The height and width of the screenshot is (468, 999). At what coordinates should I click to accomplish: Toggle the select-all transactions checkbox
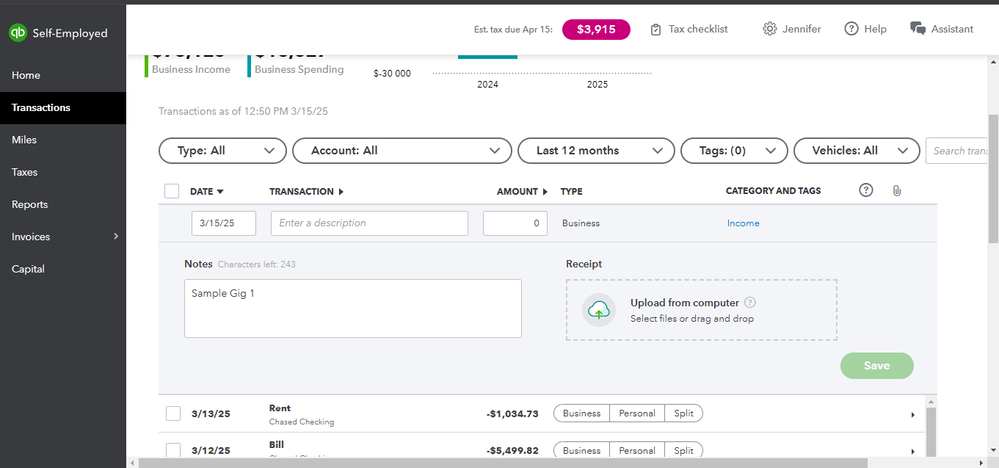coord(172,191)
